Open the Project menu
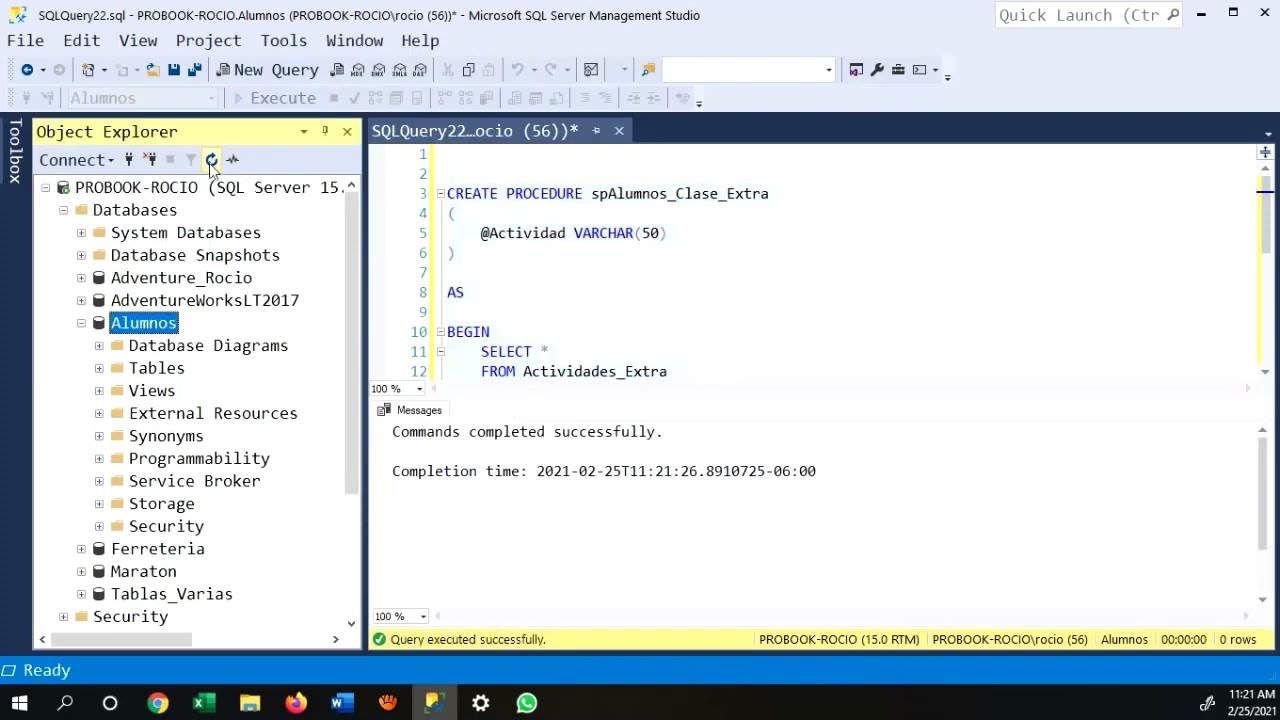 (x=208, y=41)
